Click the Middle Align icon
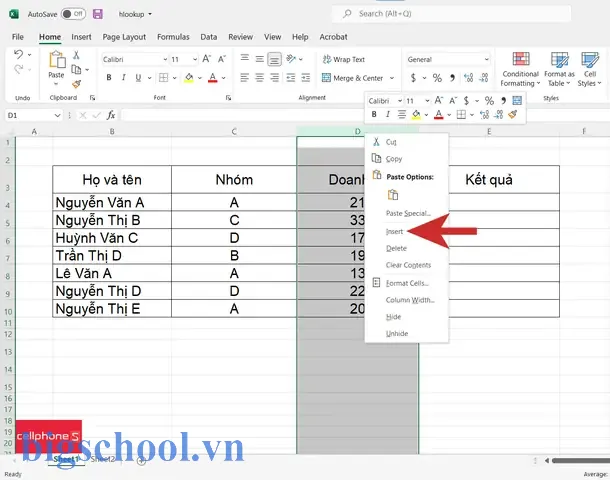The width and height of the screenshot is (610, 480). pos(259,59)
